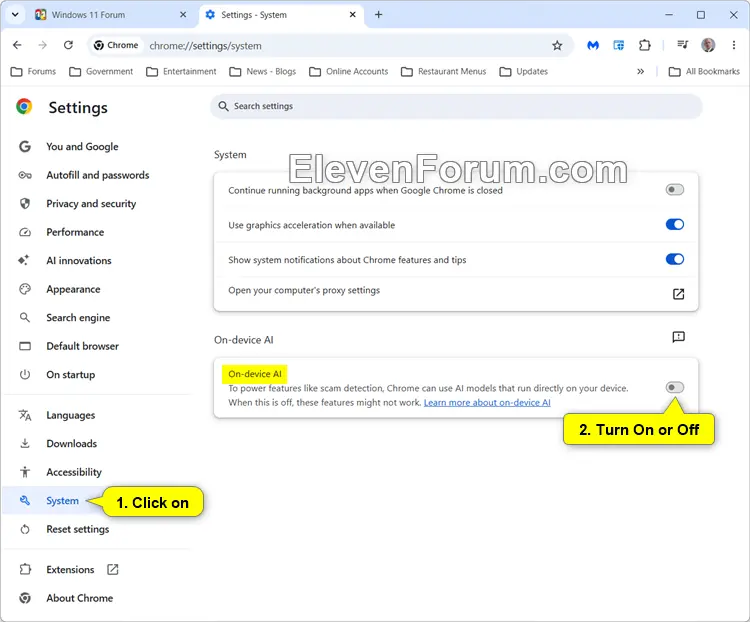Close the Windows 11 Forum tab

183,15
